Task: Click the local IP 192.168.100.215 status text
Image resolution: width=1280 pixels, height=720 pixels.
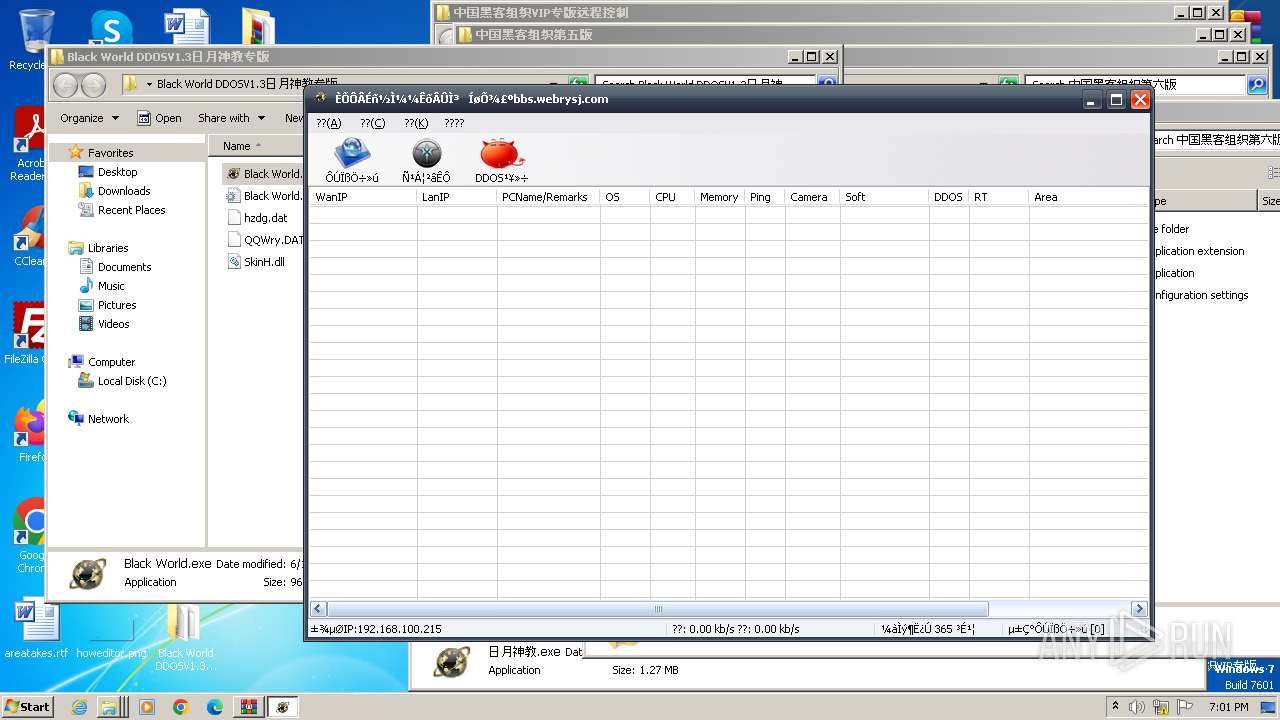Action: (376, 629)
